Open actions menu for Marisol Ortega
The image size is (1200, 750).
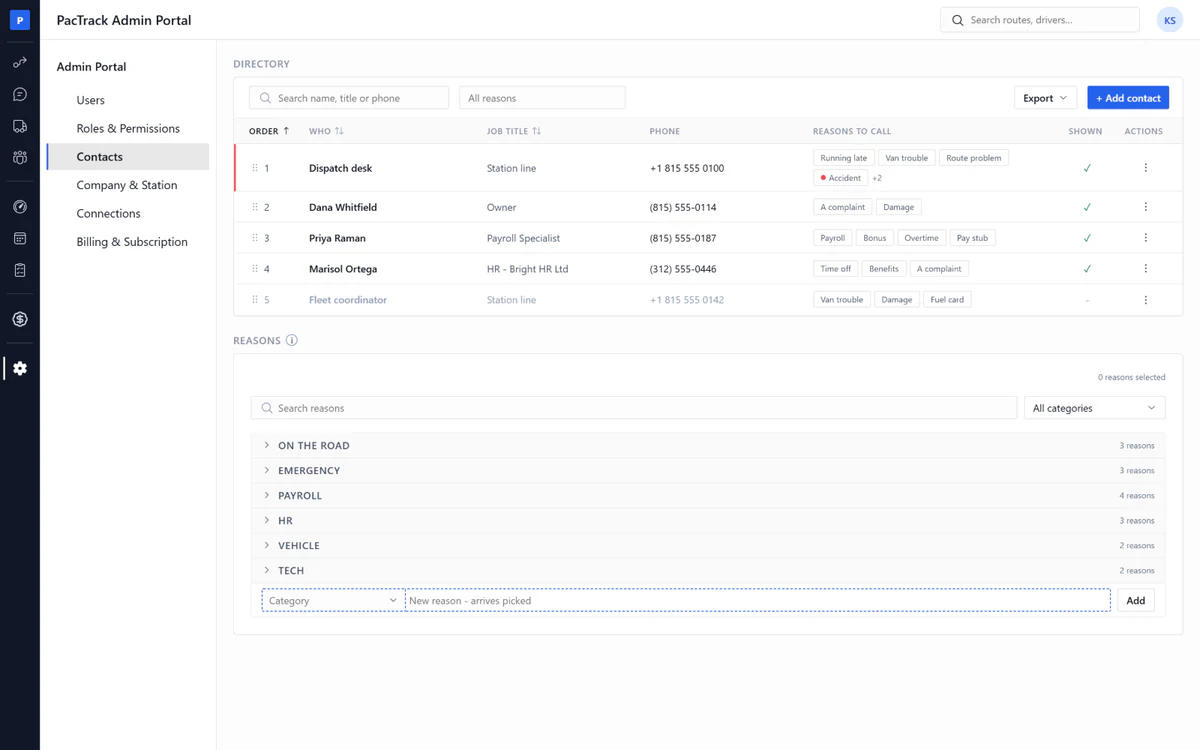(x=1145, y=269)
